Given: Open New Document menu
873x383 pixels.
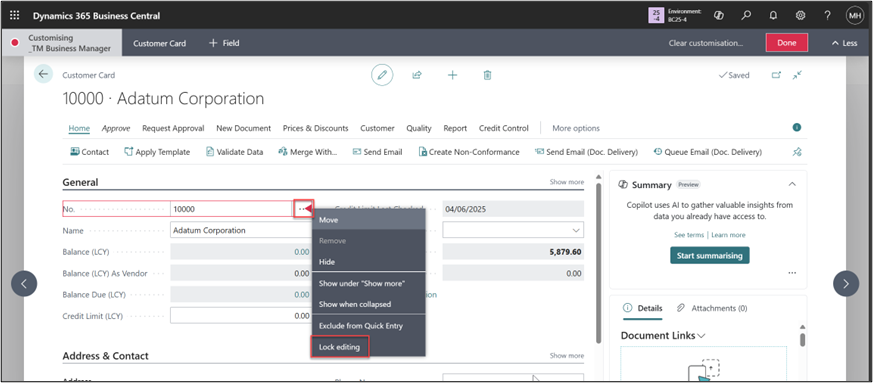Looking at the screenshot, I should click(x=244, y=128).
